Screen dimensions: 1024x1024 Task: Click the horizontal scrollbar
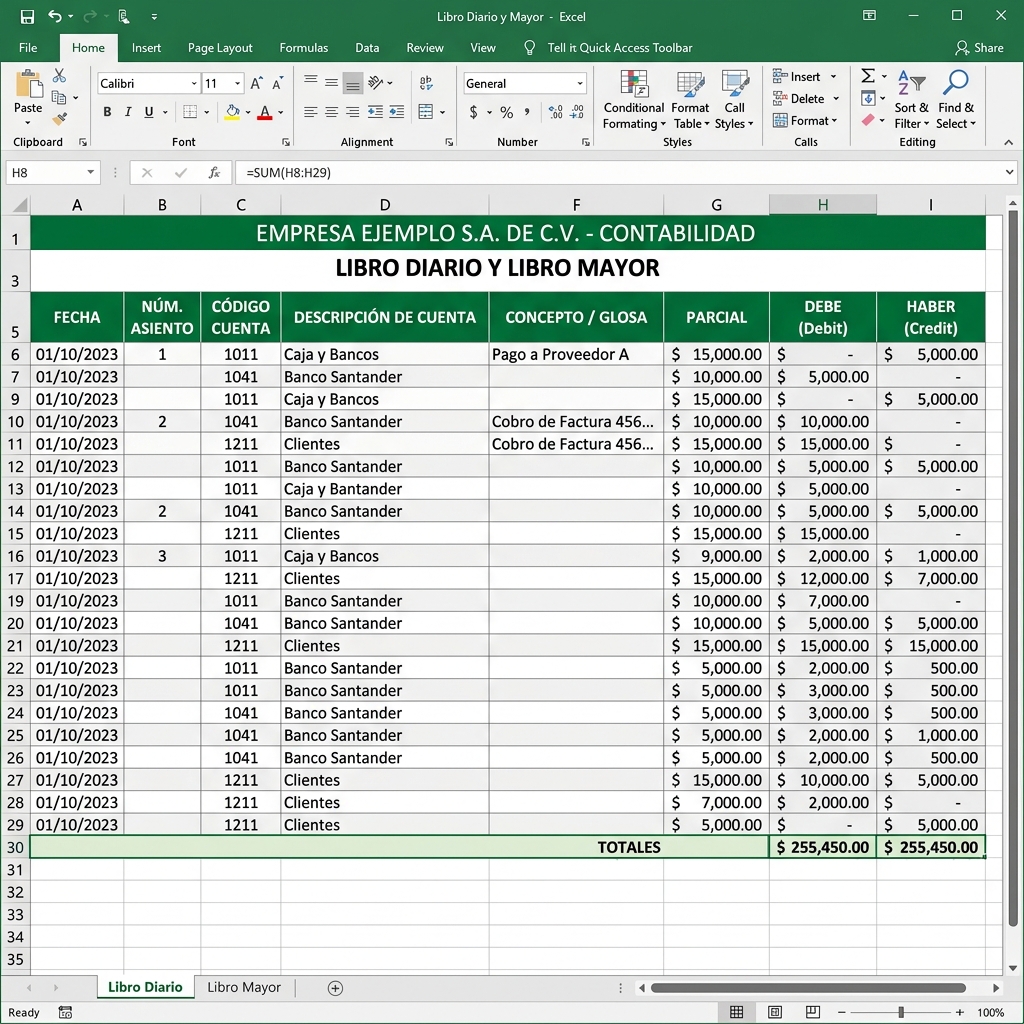tap(808, 988)
